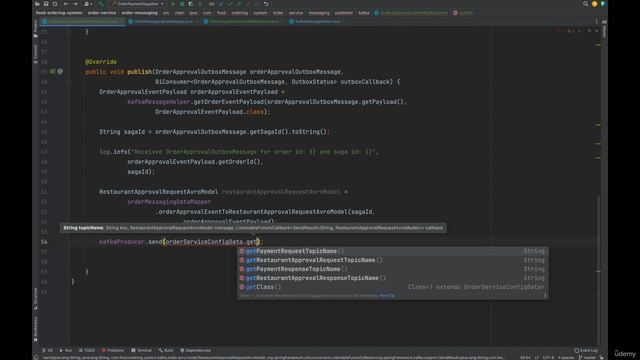
Task: Click the orange updates icon at top right
Action: coord(594,4)
